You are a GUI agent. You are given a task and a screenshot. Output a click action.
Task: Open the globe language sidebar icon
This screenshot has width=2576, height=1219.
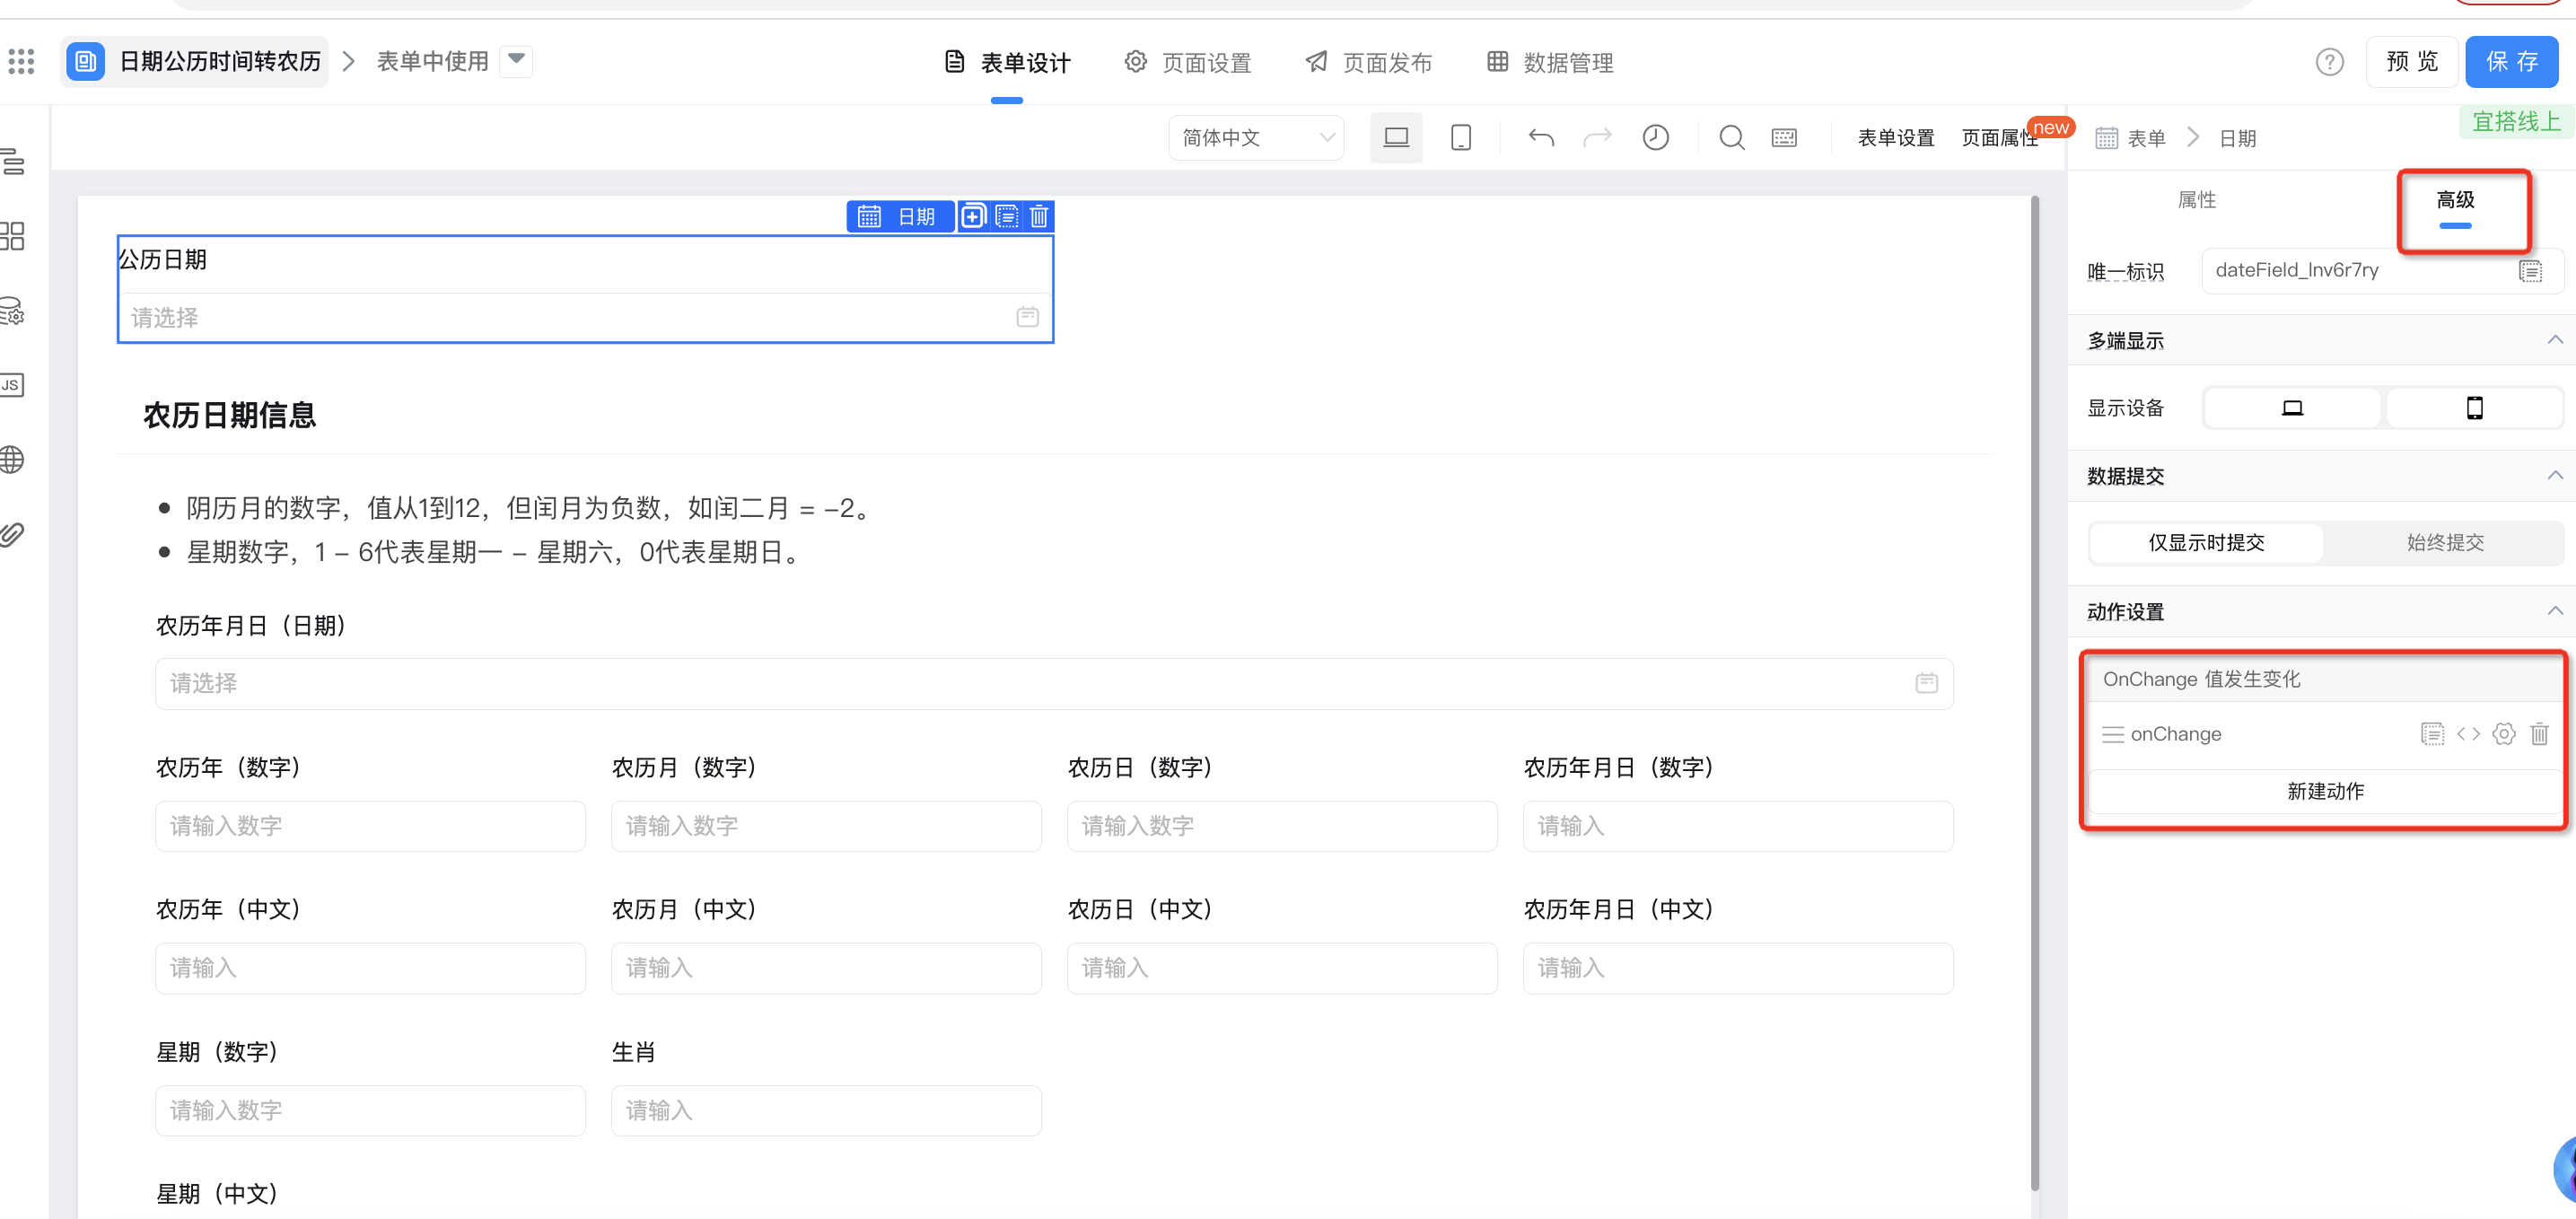tap(13, 460)
